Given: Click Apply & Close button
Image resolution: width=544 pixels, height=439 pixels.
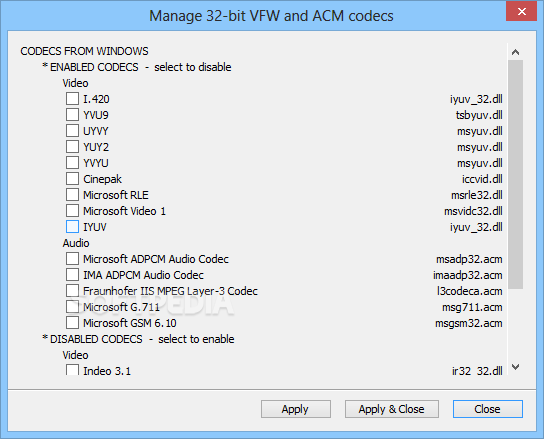Looking at the screenshot, I should (x=392, y=409).
